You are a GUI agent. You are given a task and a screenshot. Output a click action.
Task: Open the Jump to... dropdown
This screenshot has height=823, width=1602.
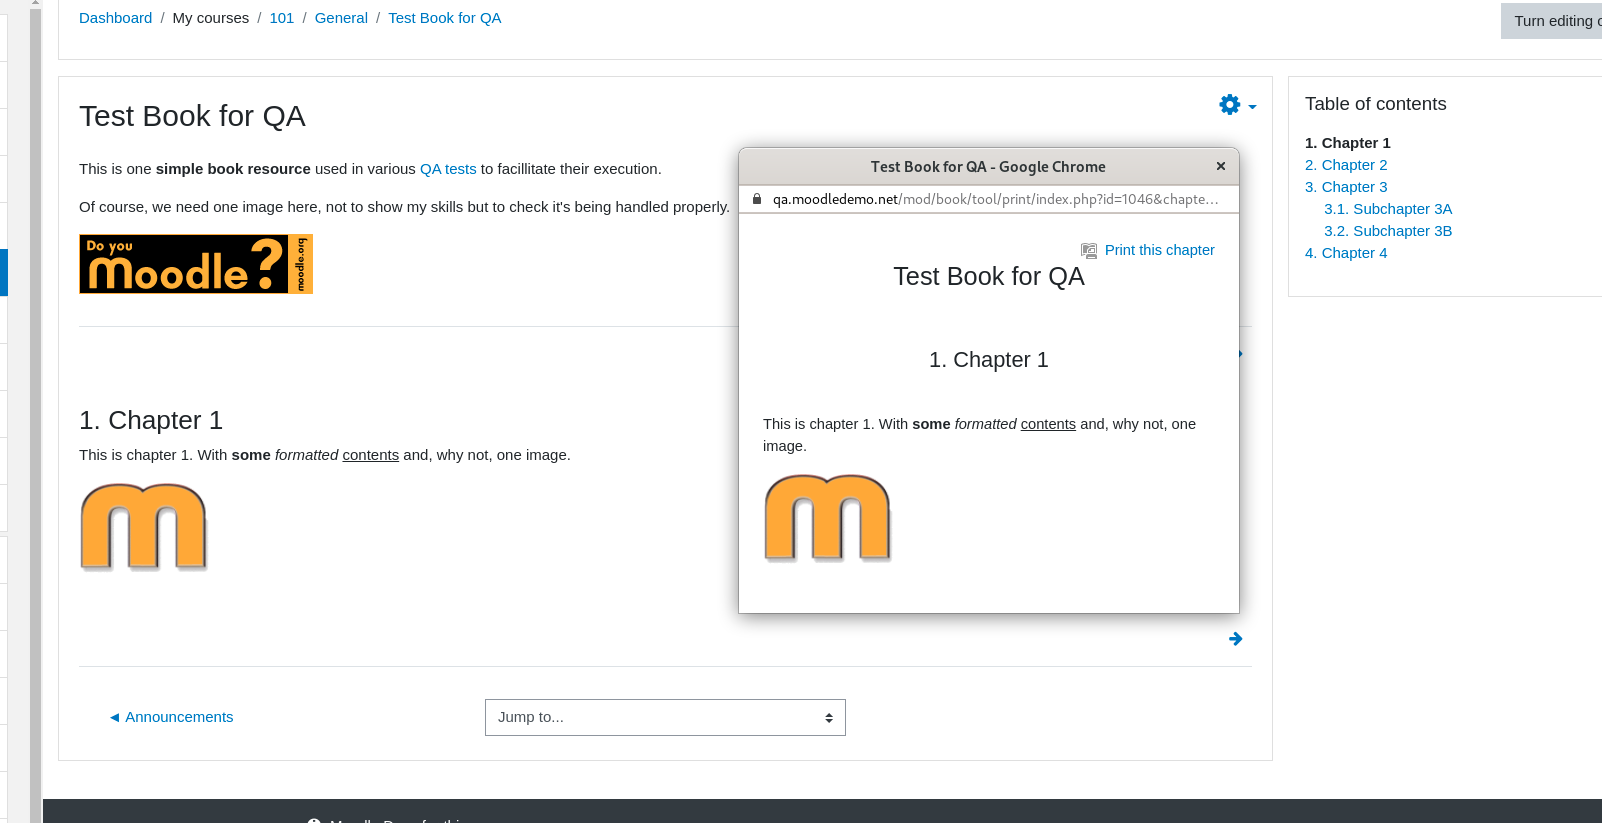665,717
